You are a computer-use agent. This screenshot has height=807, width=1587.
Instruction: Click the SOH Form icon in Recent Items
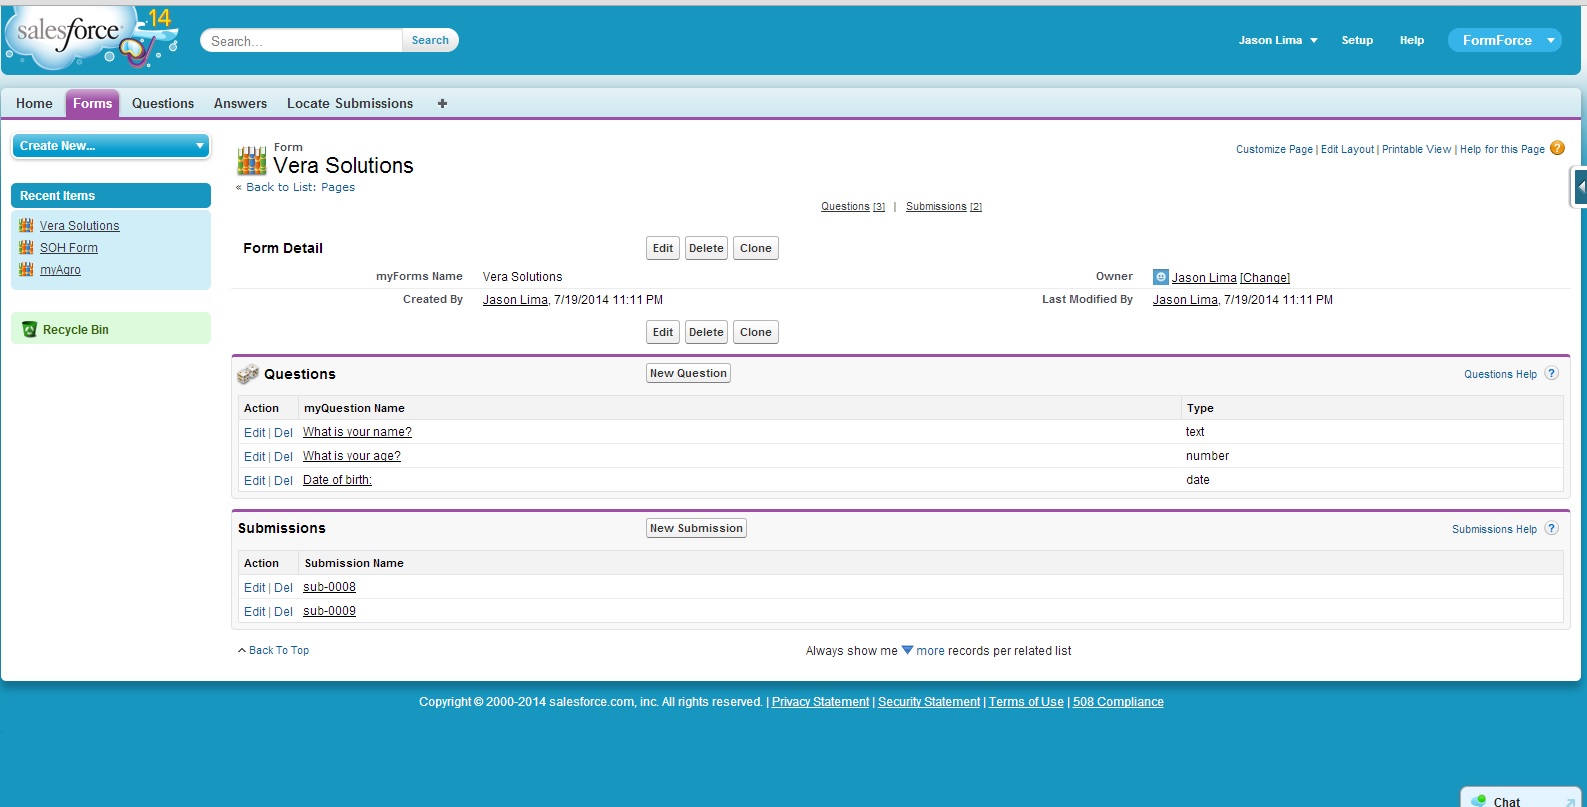pos(26,247)
